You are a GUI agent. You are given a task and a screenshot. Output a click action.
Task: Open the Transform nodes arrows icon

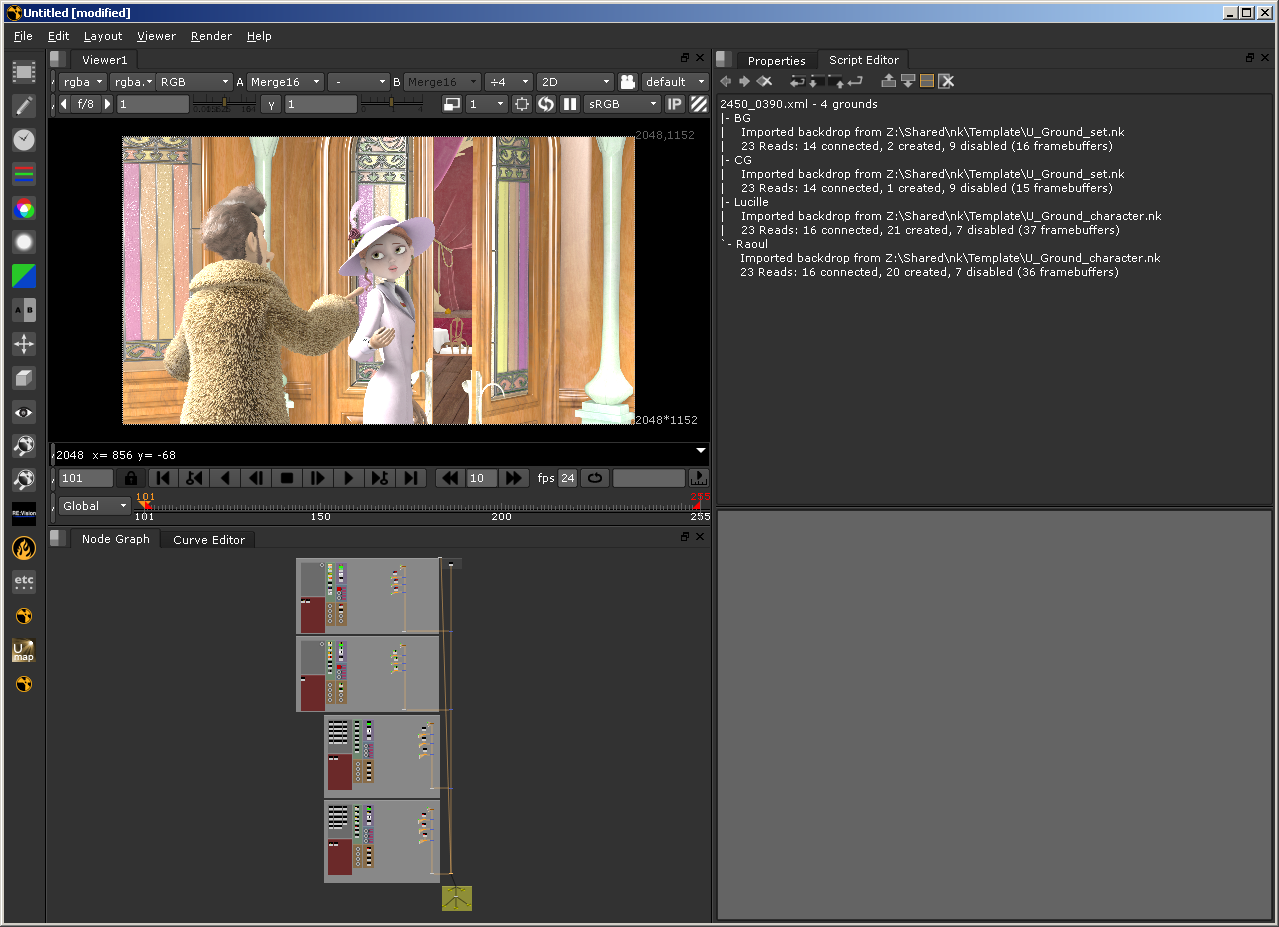coord(24,344)
